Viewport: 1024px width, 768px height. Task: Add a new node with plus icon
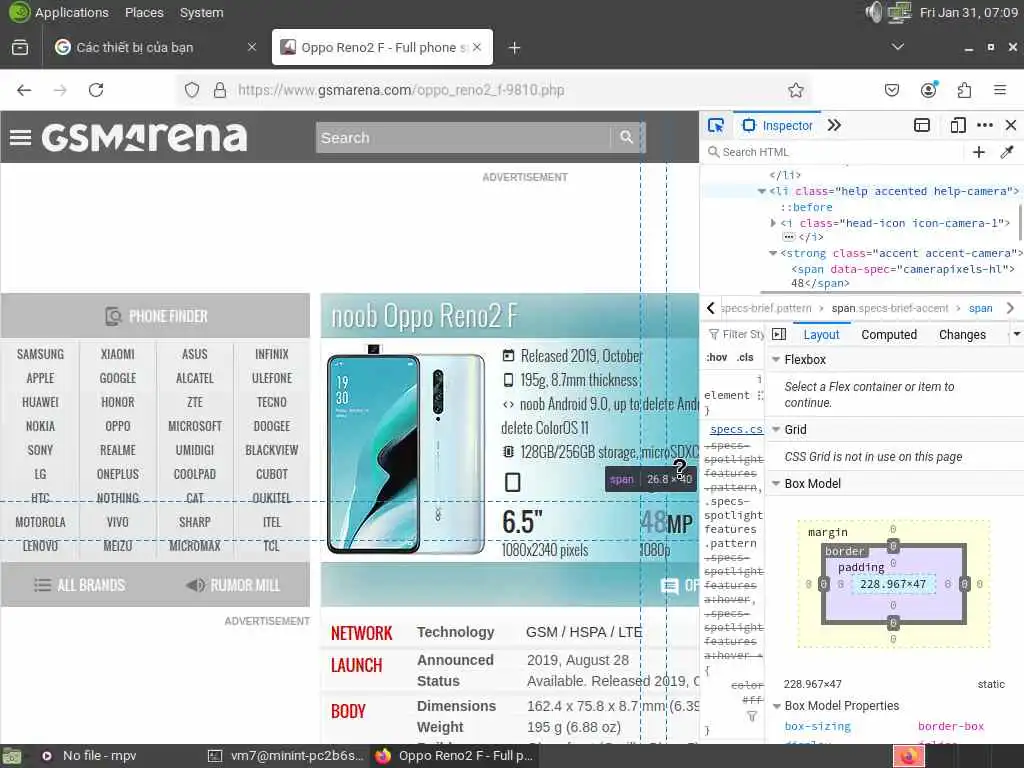point(978,152)
